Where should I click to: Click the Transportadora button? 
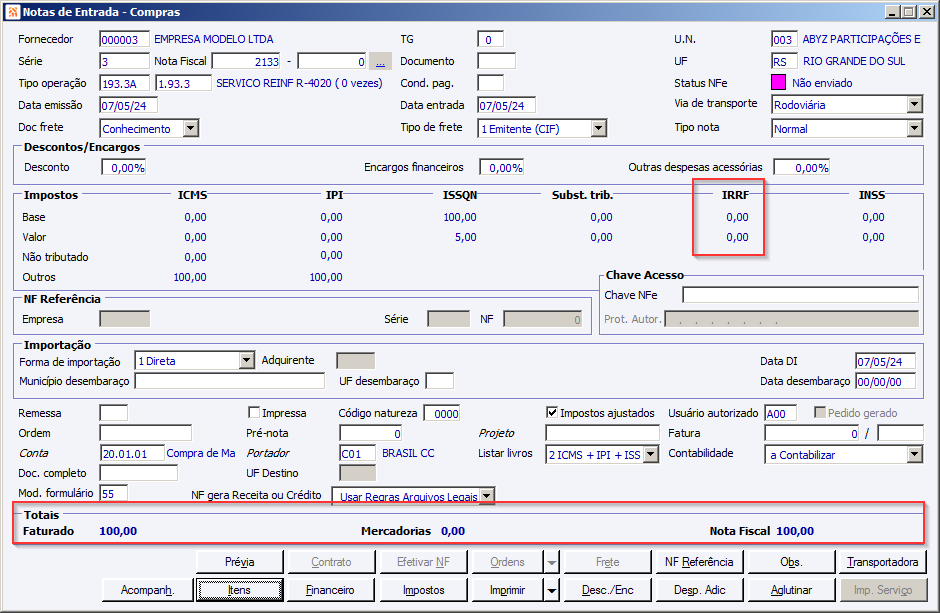(882, 562)
